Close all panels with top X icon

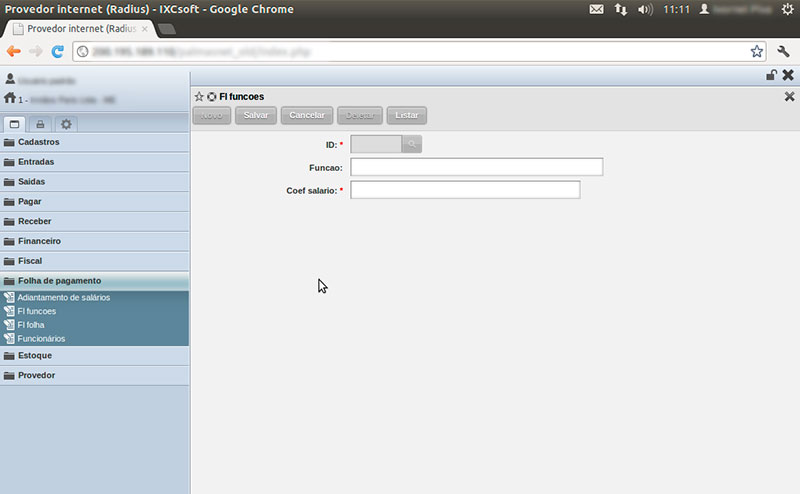[788, 75]
